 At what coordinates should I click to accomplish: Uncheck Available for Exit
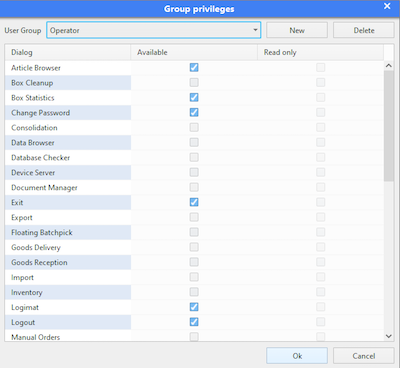pos(194,202)
